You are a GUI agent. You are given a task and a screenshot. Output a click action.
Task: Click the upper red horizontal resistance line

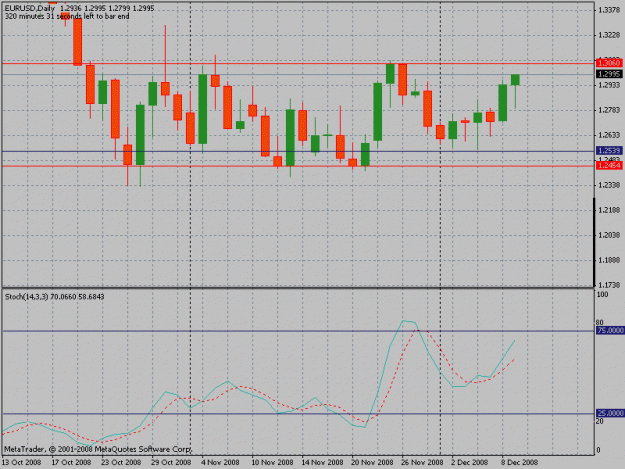(x=298, y=63)
